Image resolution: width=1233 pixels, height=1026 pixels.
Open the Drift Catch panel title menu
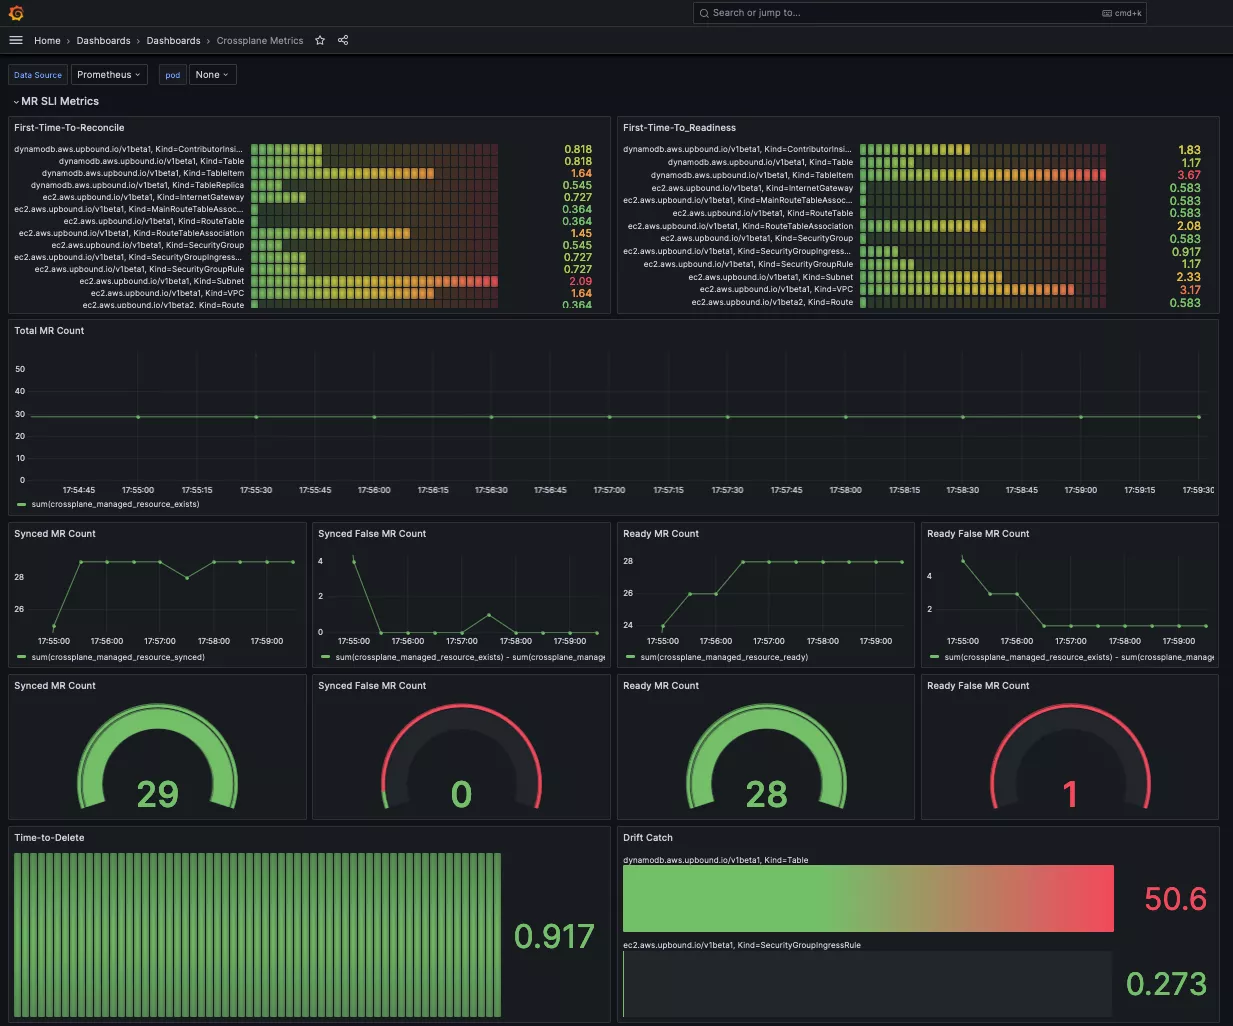coord(648,838)
